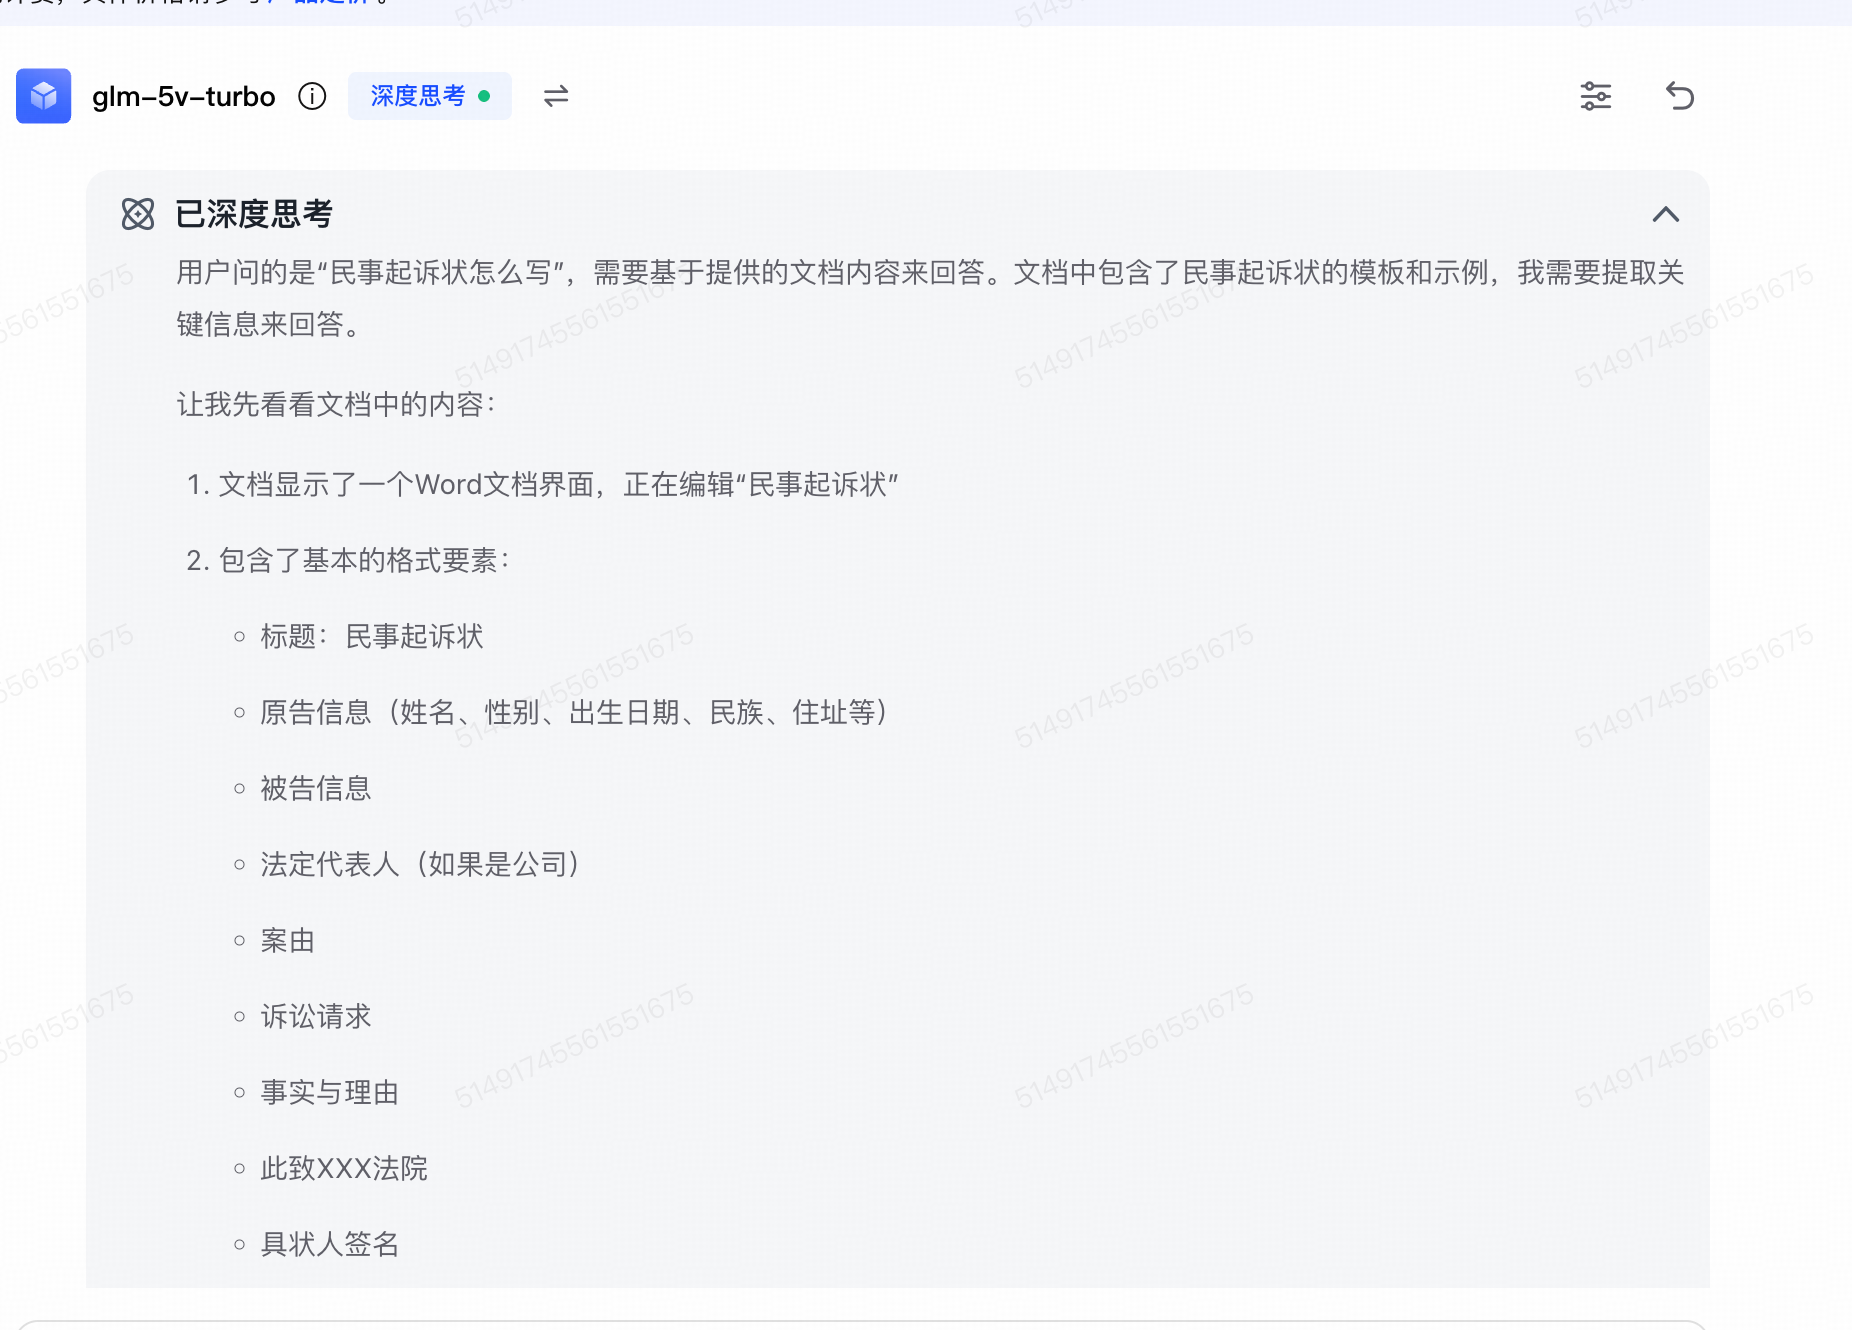This screenshot has height=1330, width=1852.
Task: Open info icon beside glm-5v-turbo
Action: 312,96
